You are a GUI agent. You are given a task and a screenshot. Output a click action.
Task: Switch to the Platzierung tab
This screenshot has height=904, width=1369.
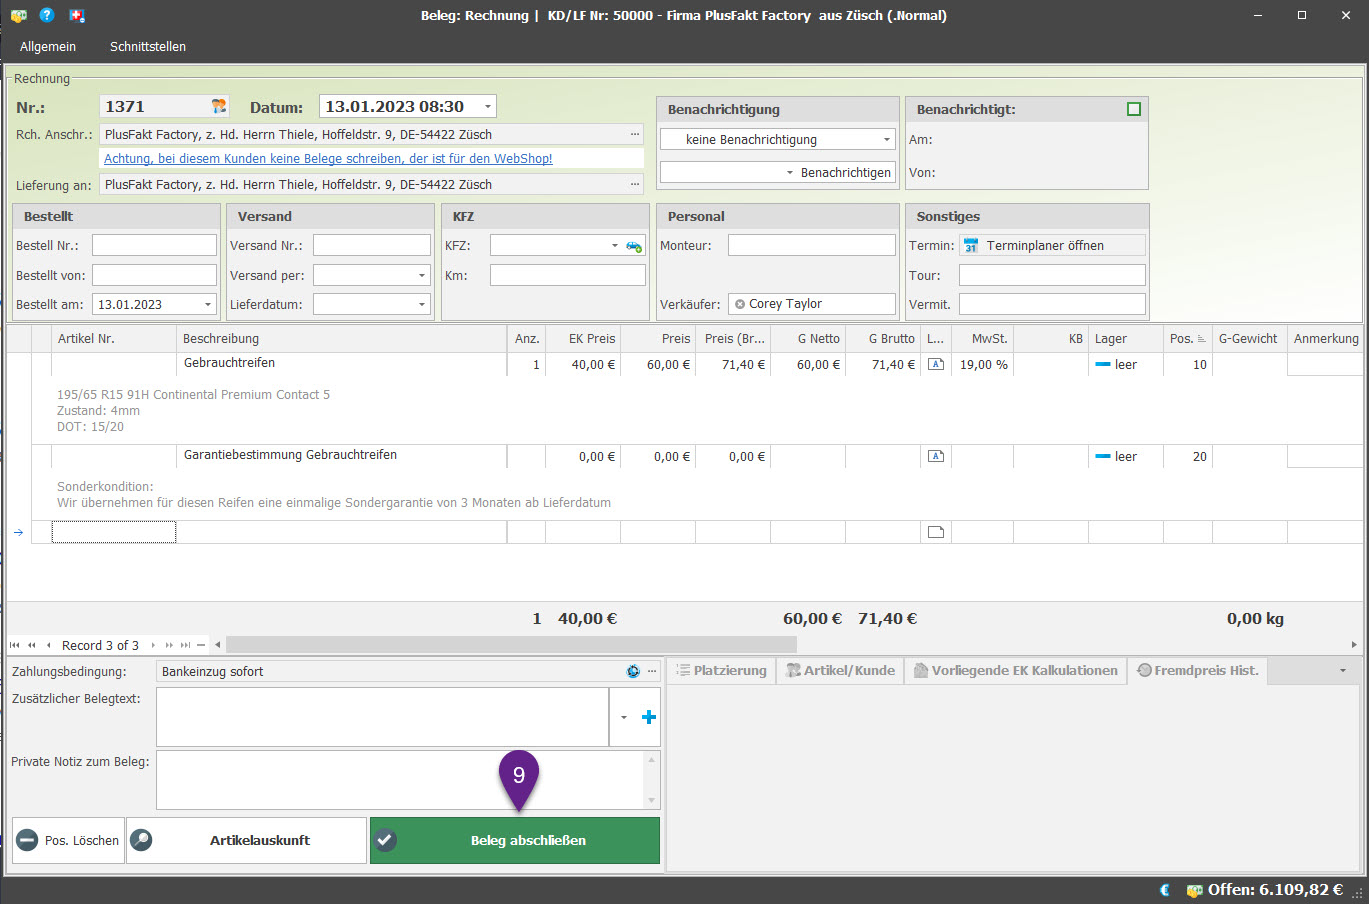pyautogui.click(x=721, y=671)
